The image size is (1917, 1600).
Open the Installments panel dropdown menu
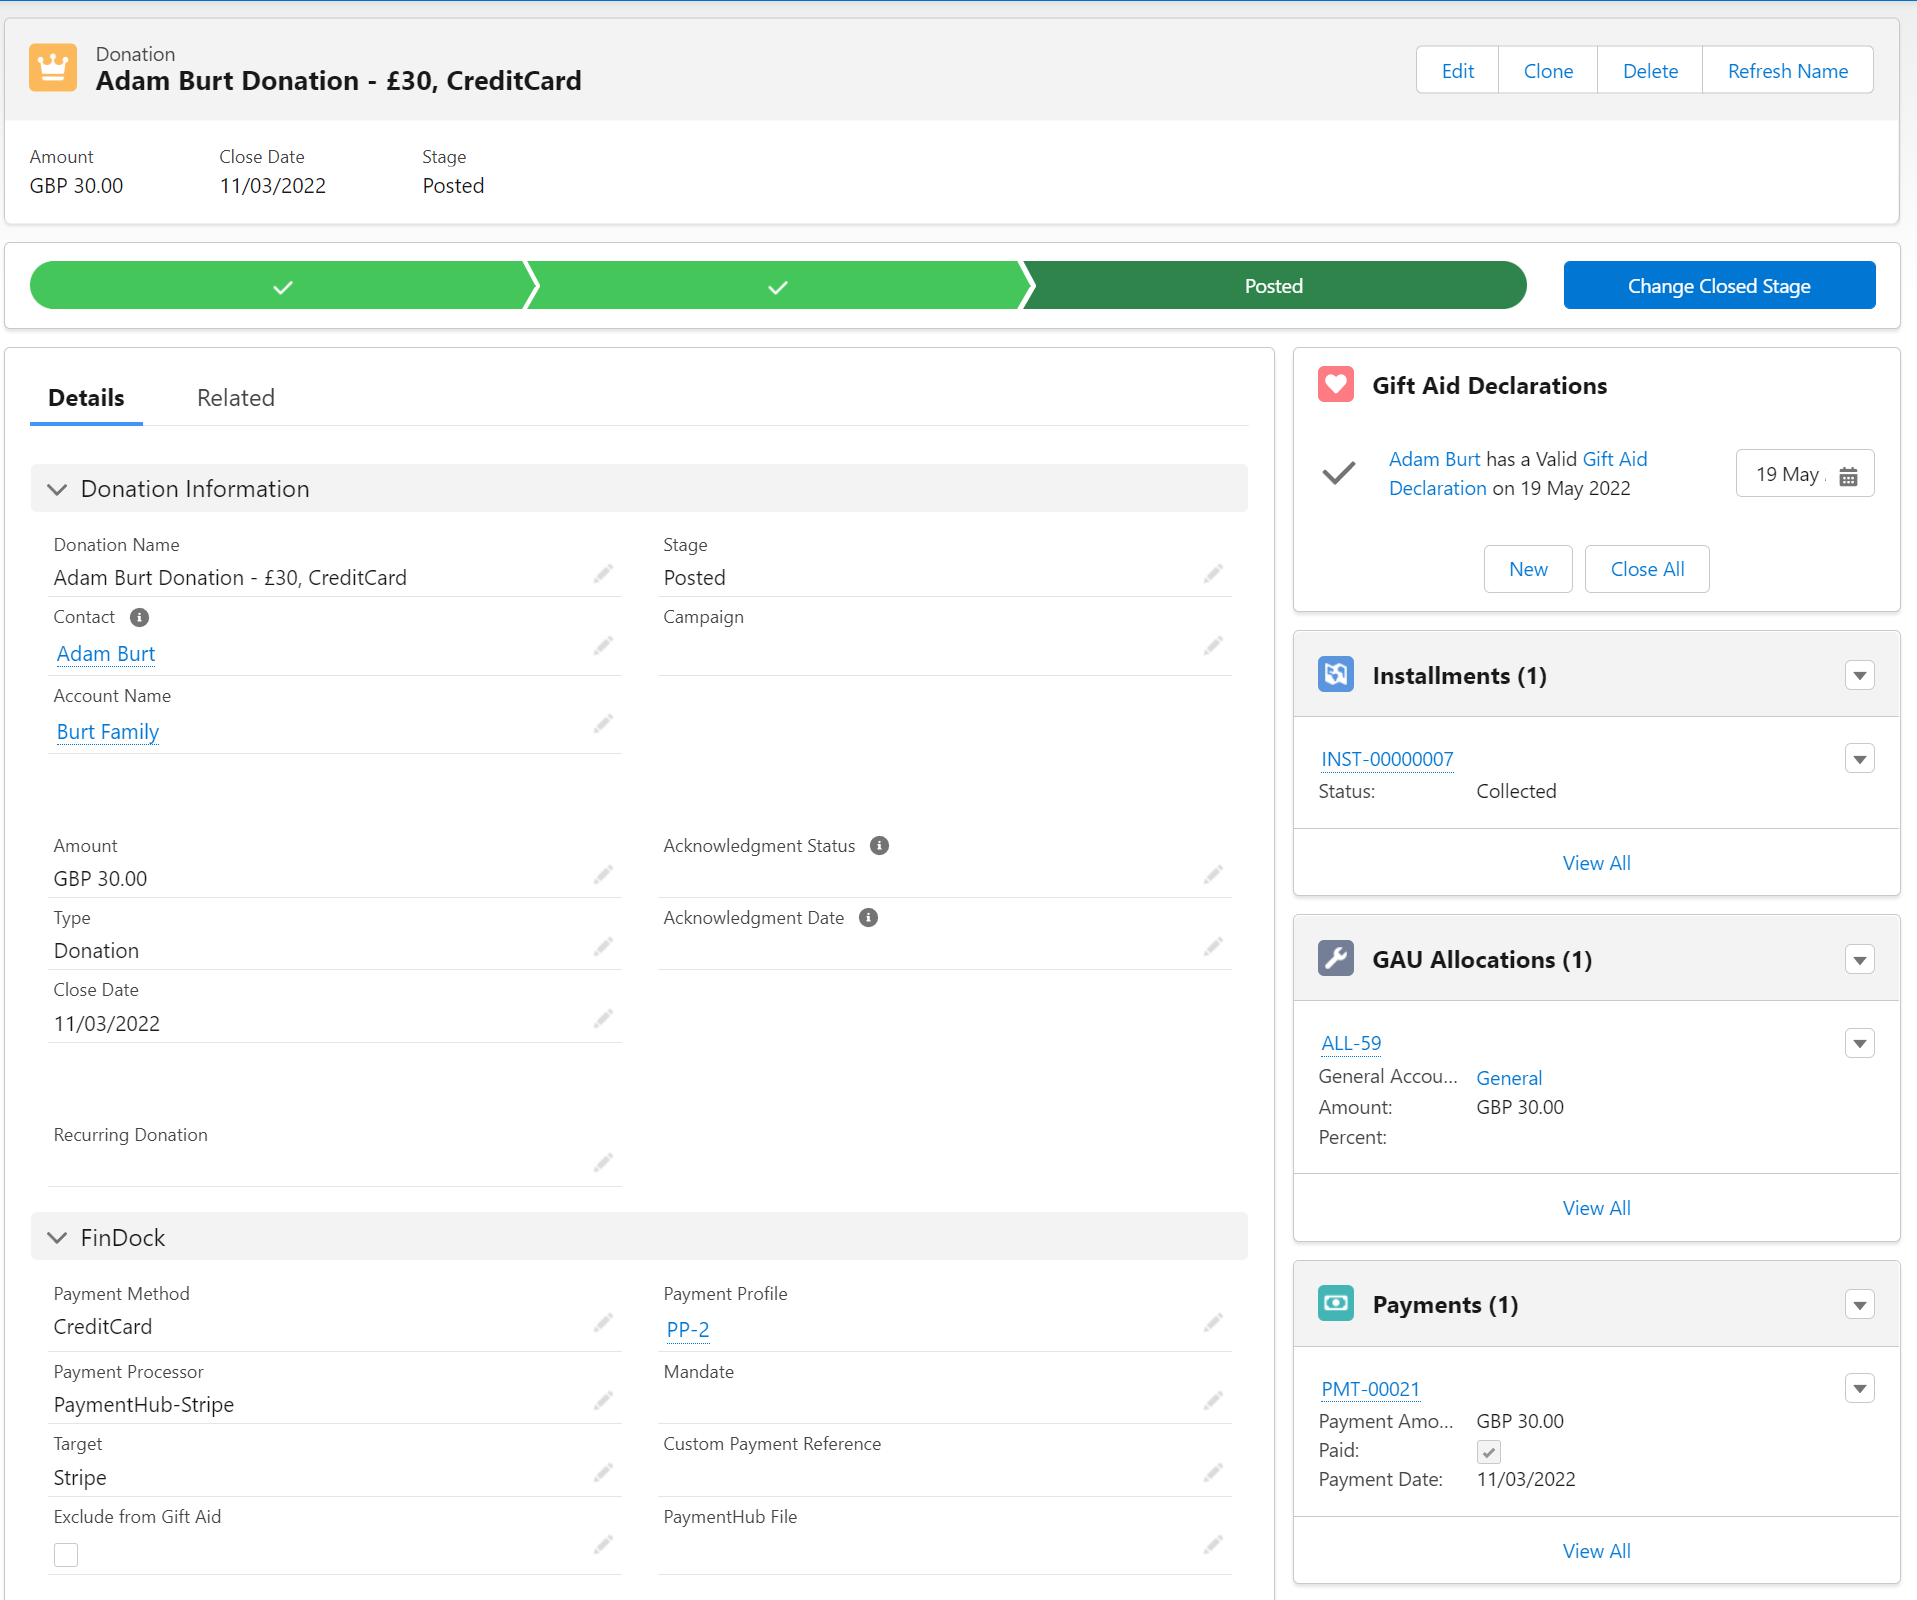(1859, 676)
